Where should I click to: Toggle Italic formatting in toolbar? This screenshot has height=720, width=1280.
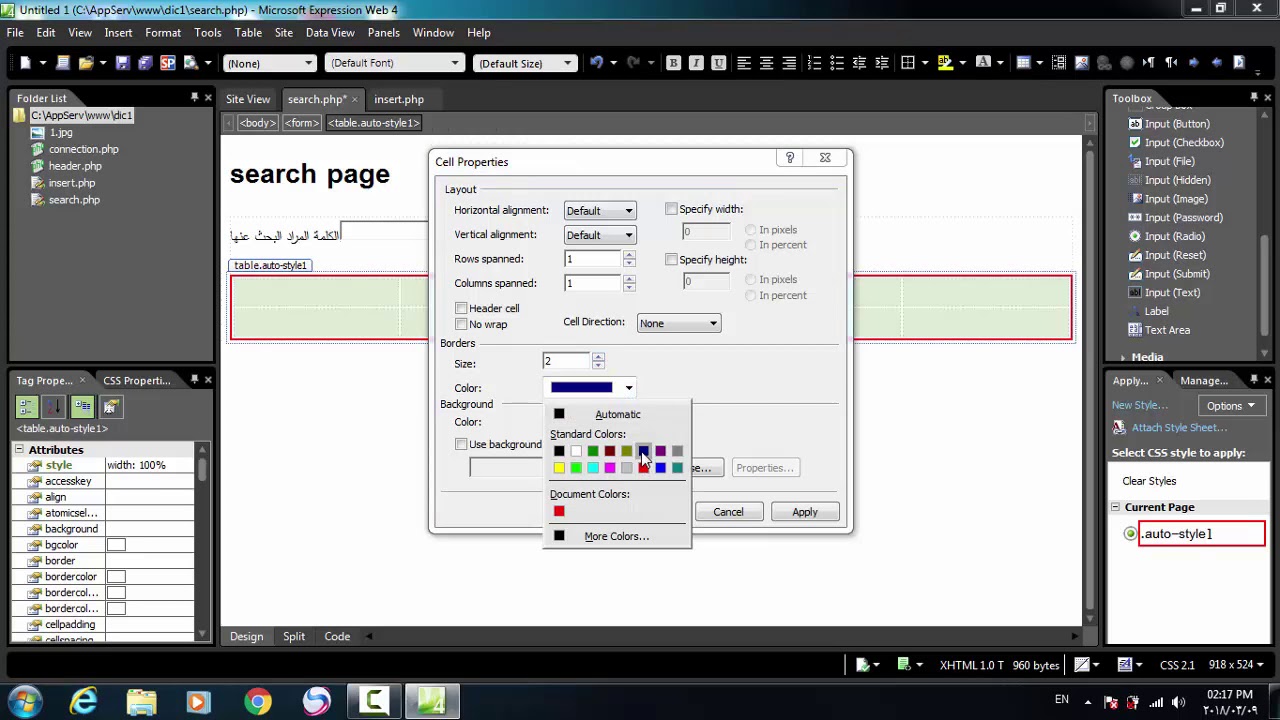696,63
